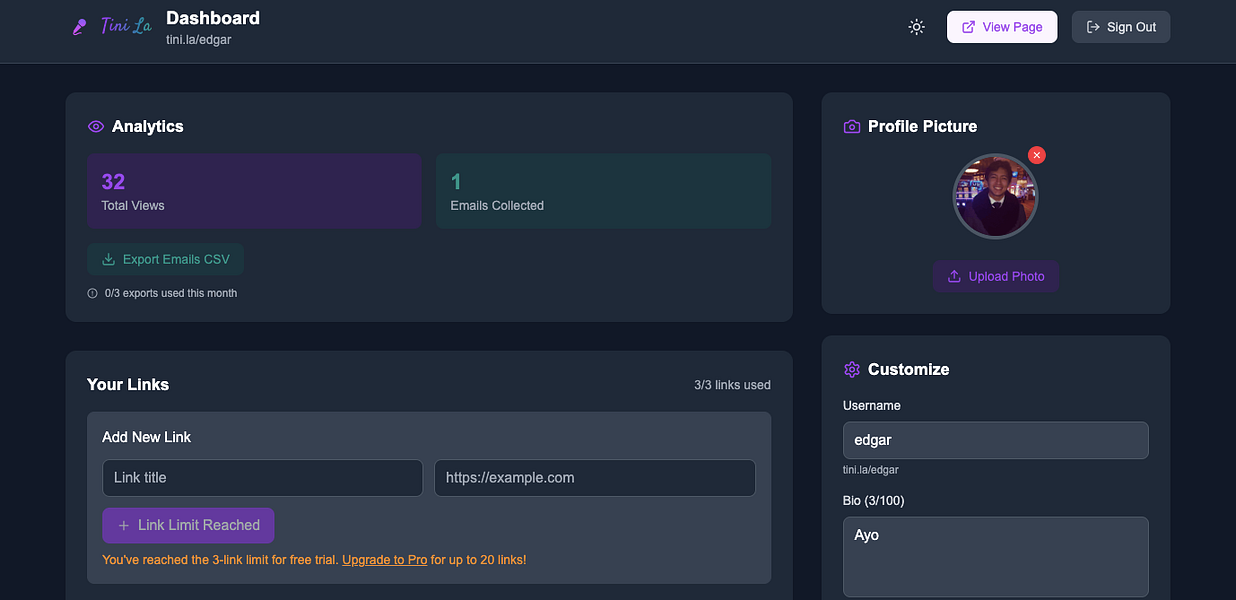This screenshot has height=600, width=1236.
Task: Open the Upgrade to Pro link
Action: (385, 560)
